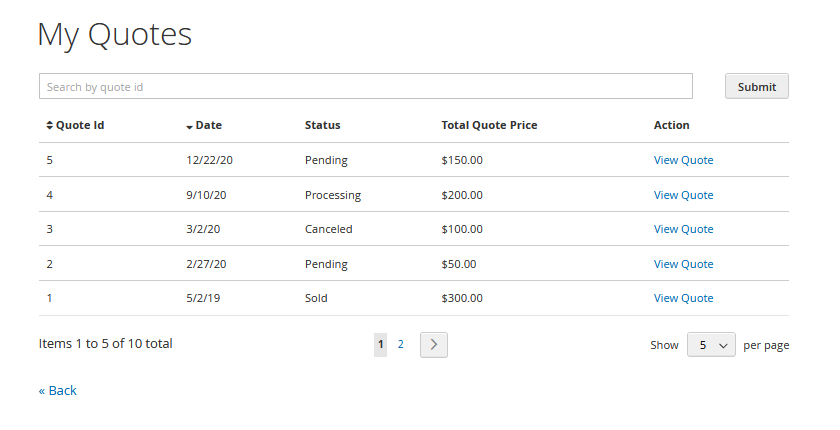Screen dimensions: 840x430
Task: Sort quotes by Date column
Action: coord(204,125)
